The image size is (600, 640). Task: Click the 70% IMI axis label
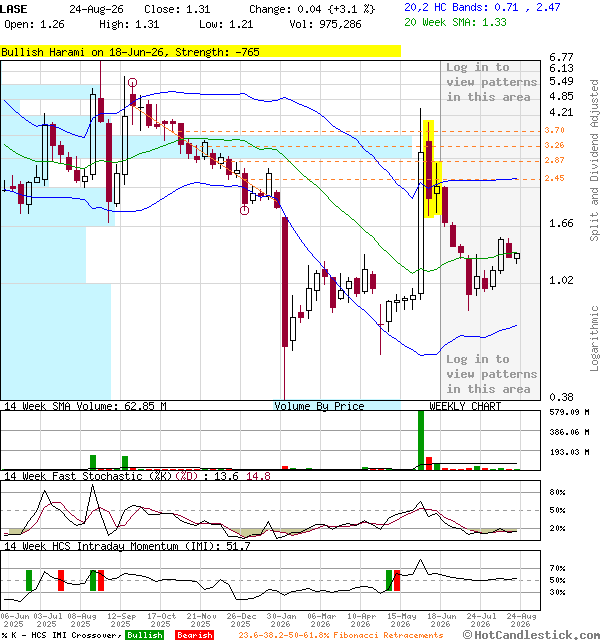tap(557, 568)
